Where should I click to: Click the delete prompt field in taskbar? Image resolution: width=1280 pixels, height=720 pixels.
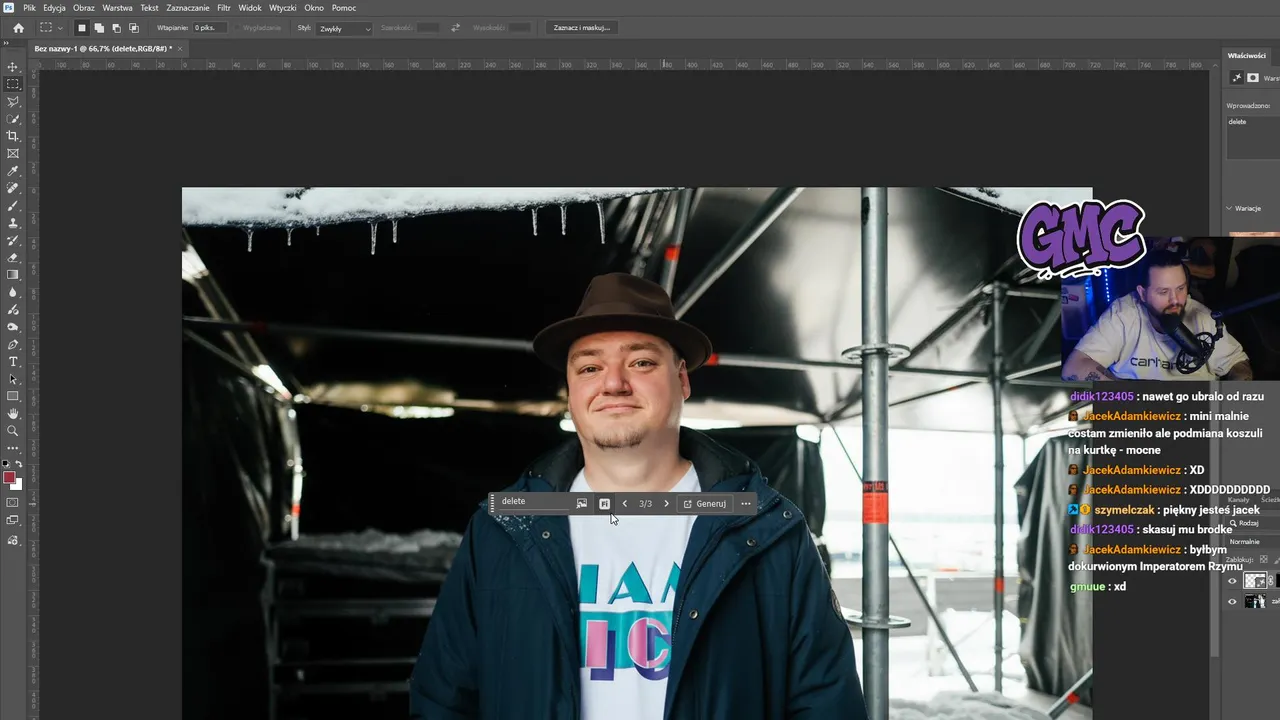[534, 502]
